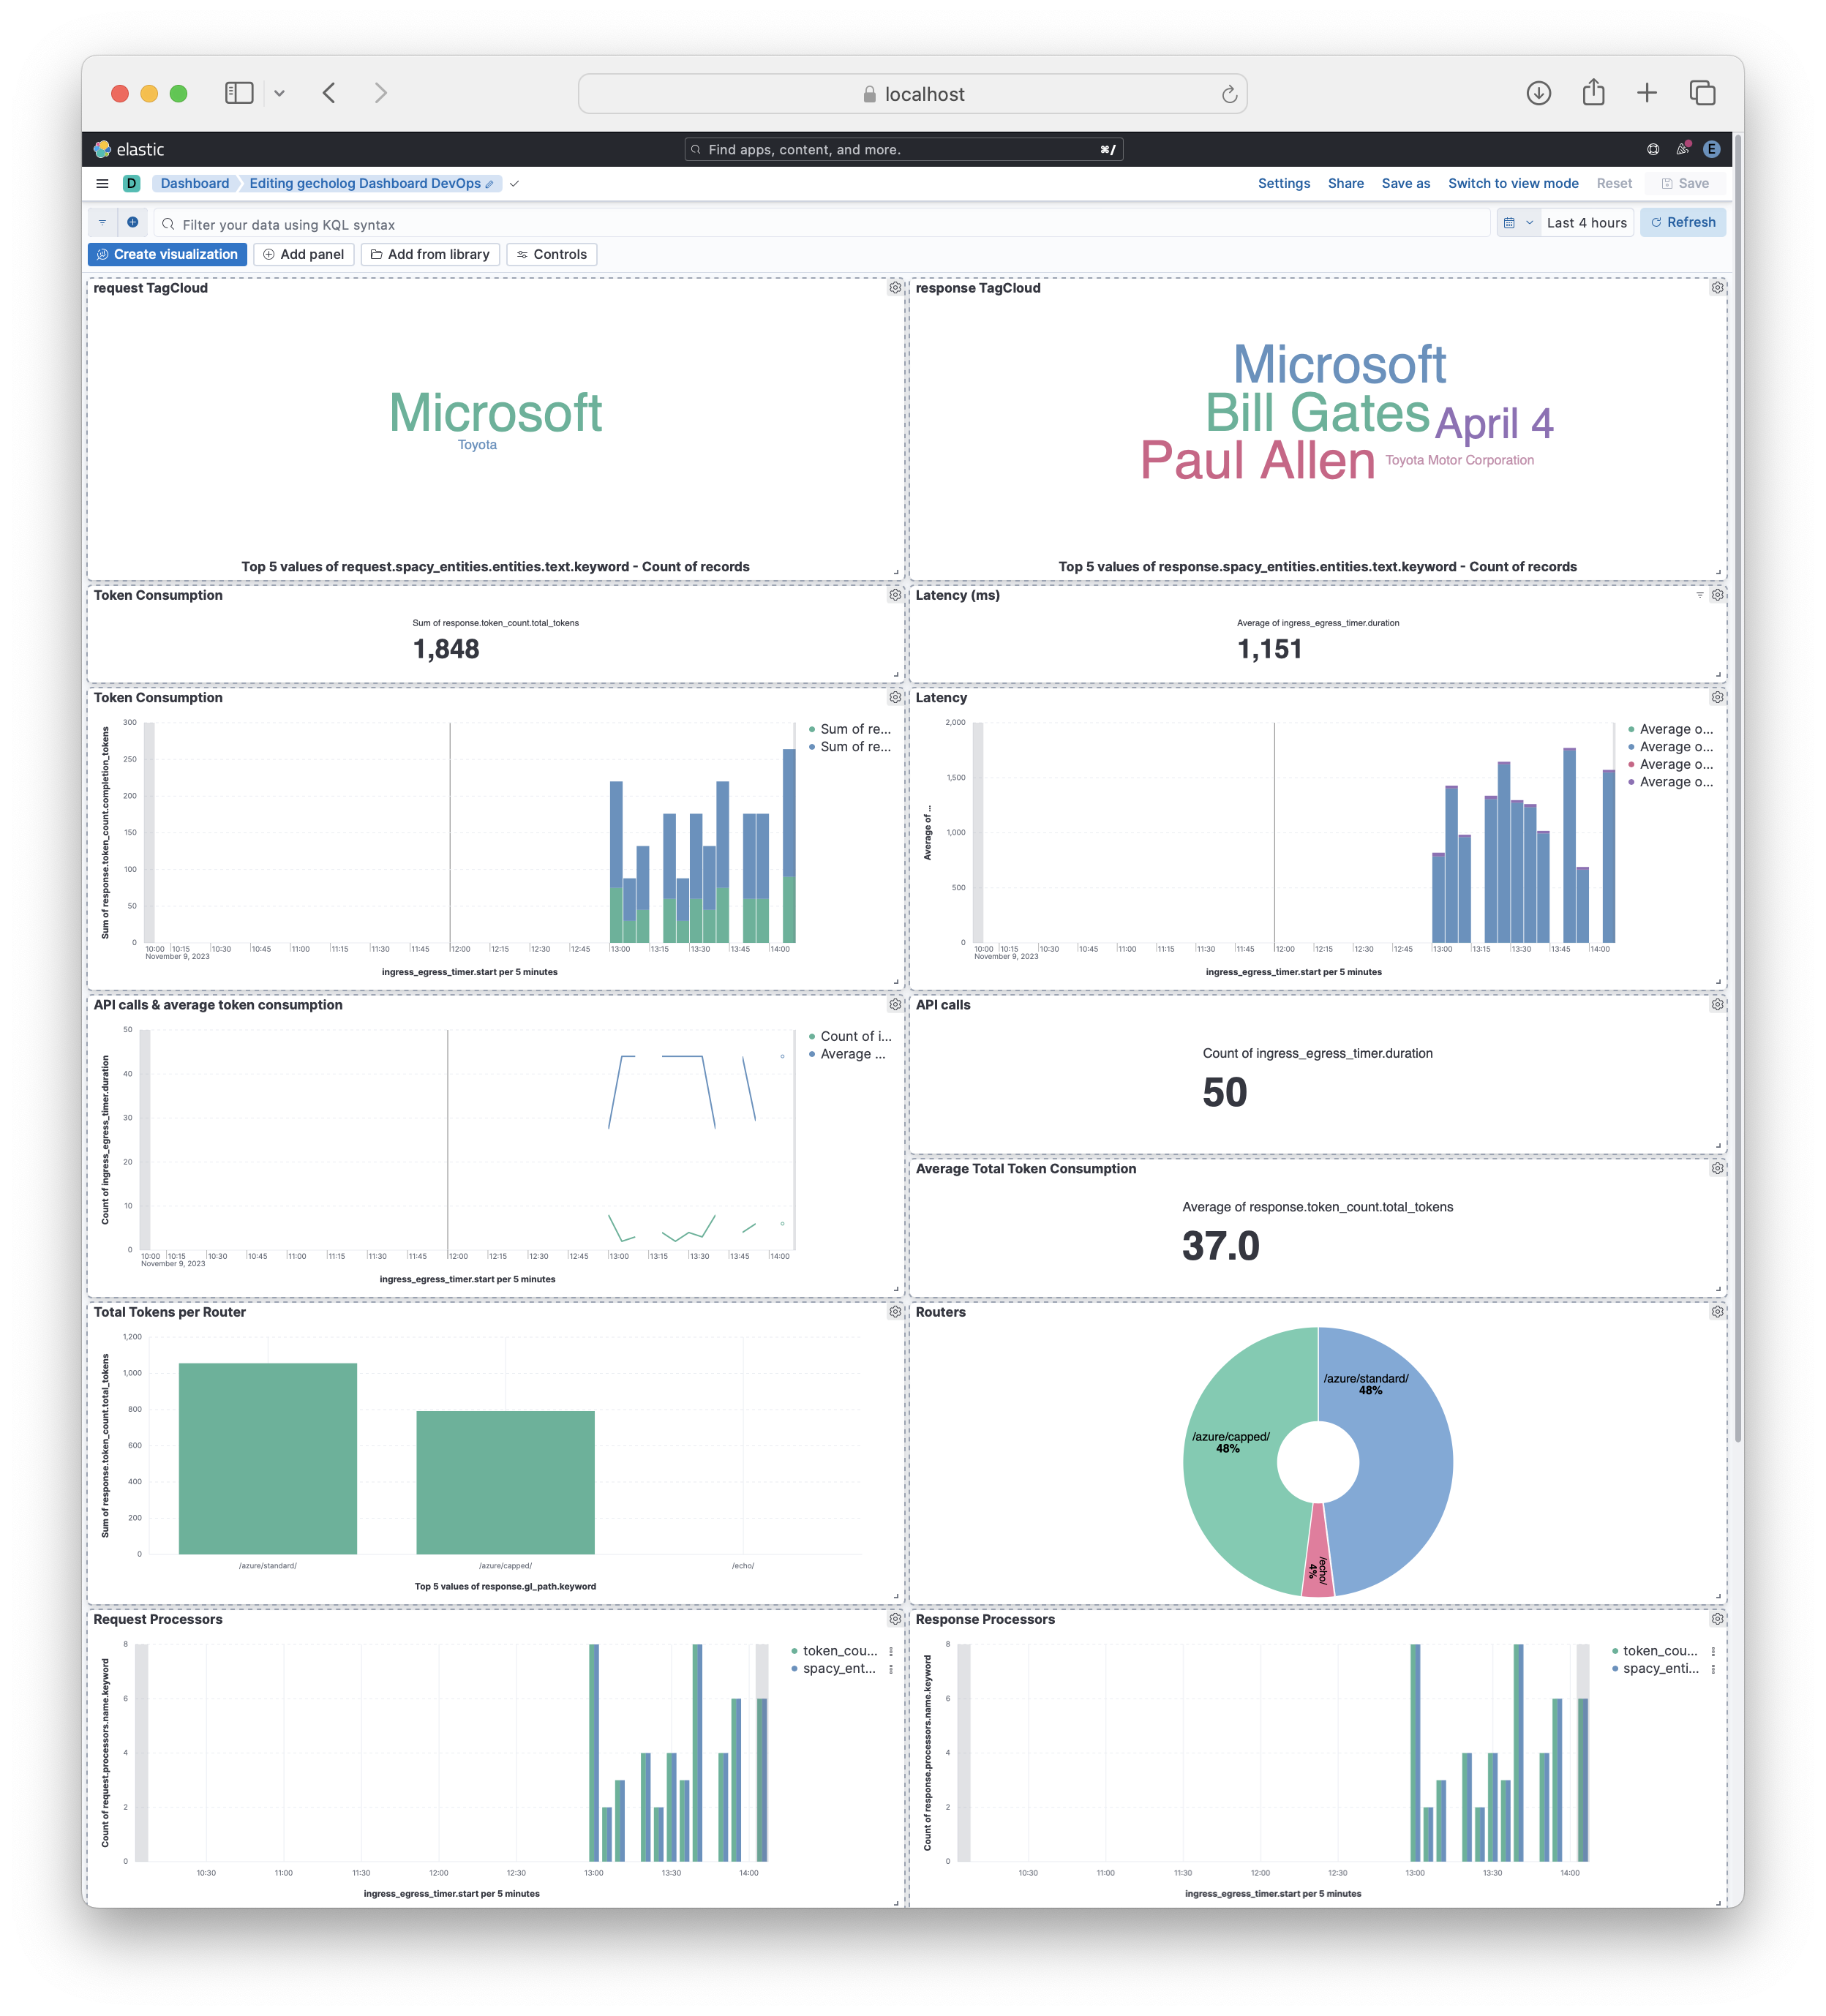
Task: Click the Save as menu option
Action: (1405, 183)
